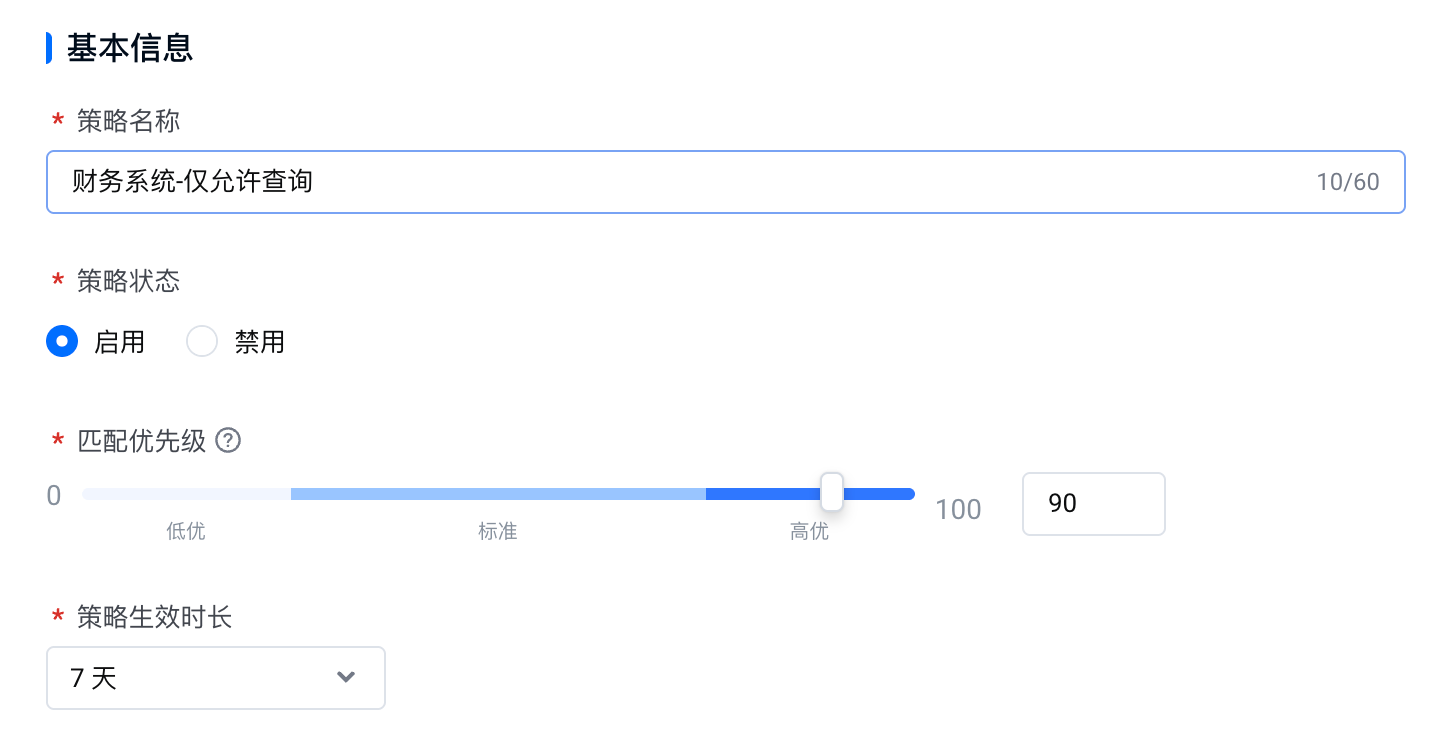
Task: Click the priority number box showing 90
Action: [x=1094, y=503]
